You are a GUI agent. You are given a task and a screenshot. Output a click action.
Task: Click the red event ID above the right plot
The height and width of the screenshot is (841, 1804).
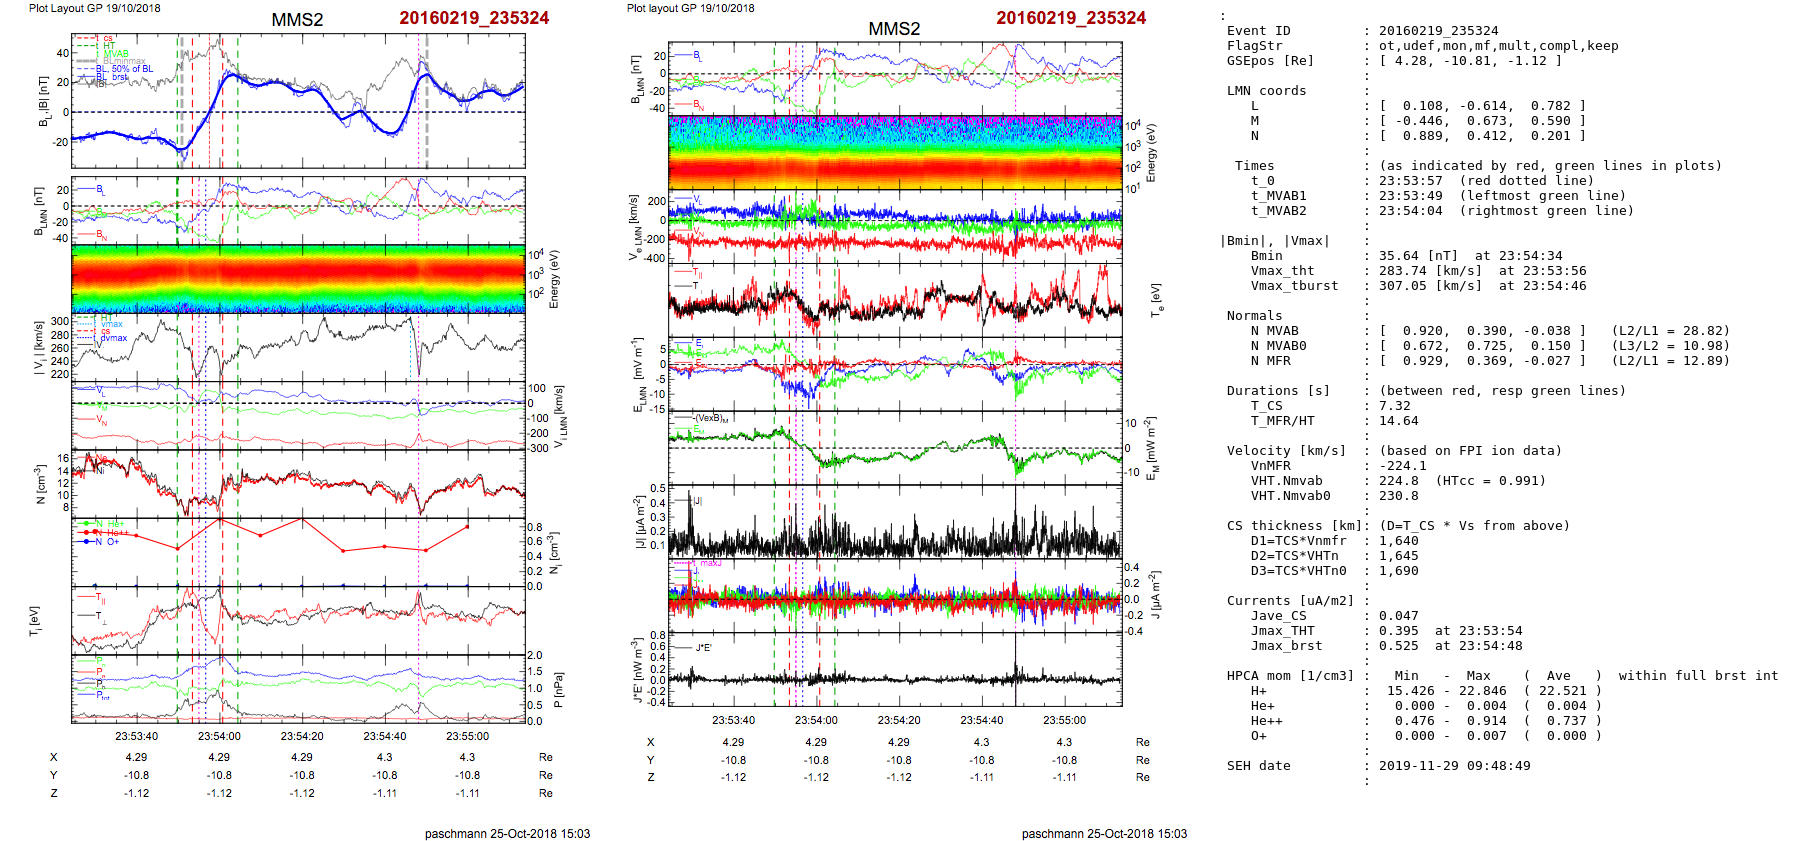1070,18
